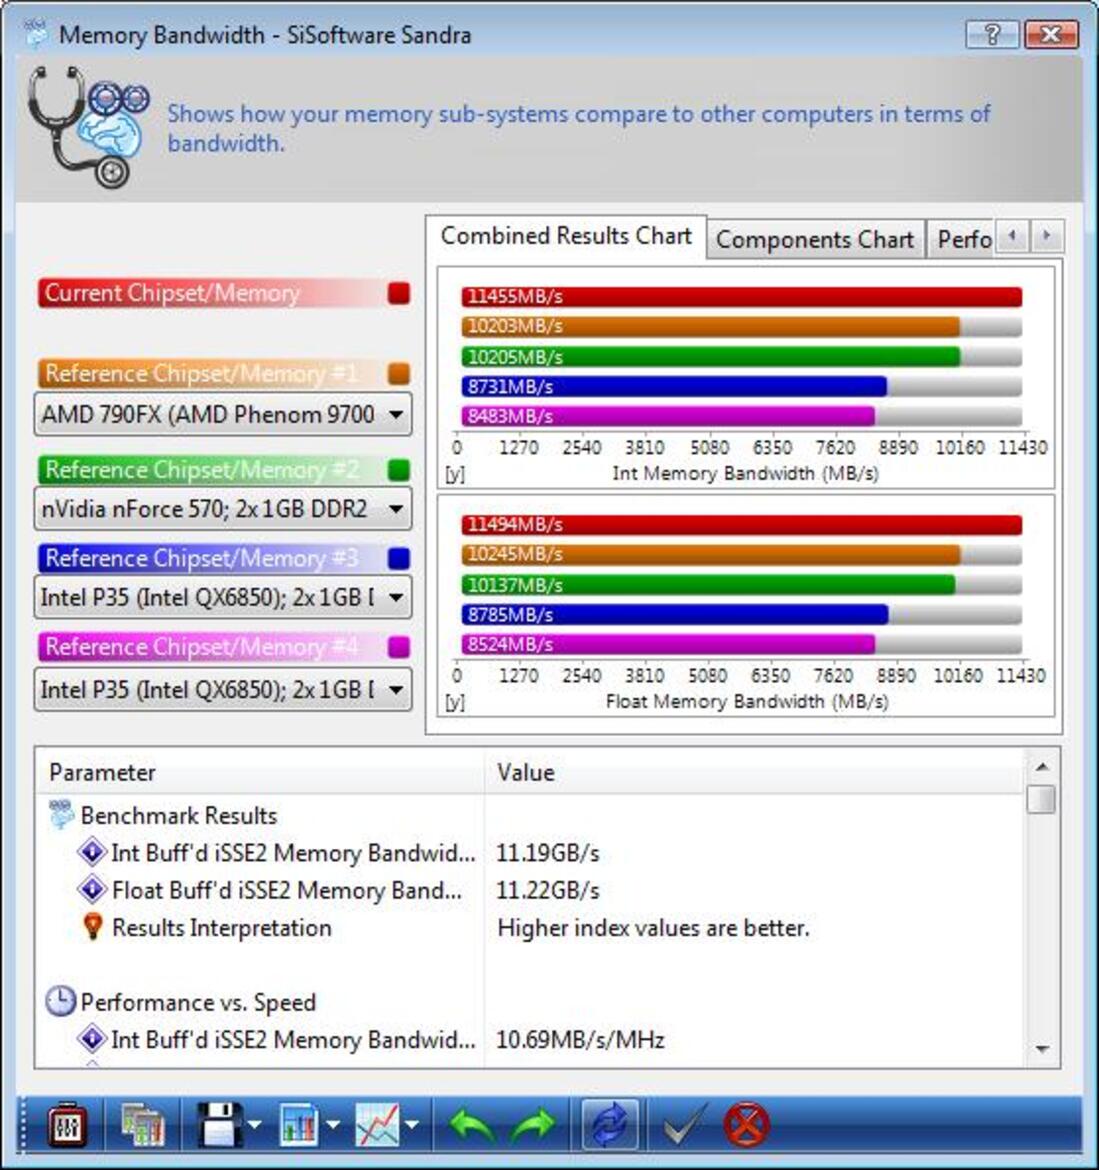The image size is (1099, 1170).
Task: Switch to Components Chart tab
Action: (815, 240)
